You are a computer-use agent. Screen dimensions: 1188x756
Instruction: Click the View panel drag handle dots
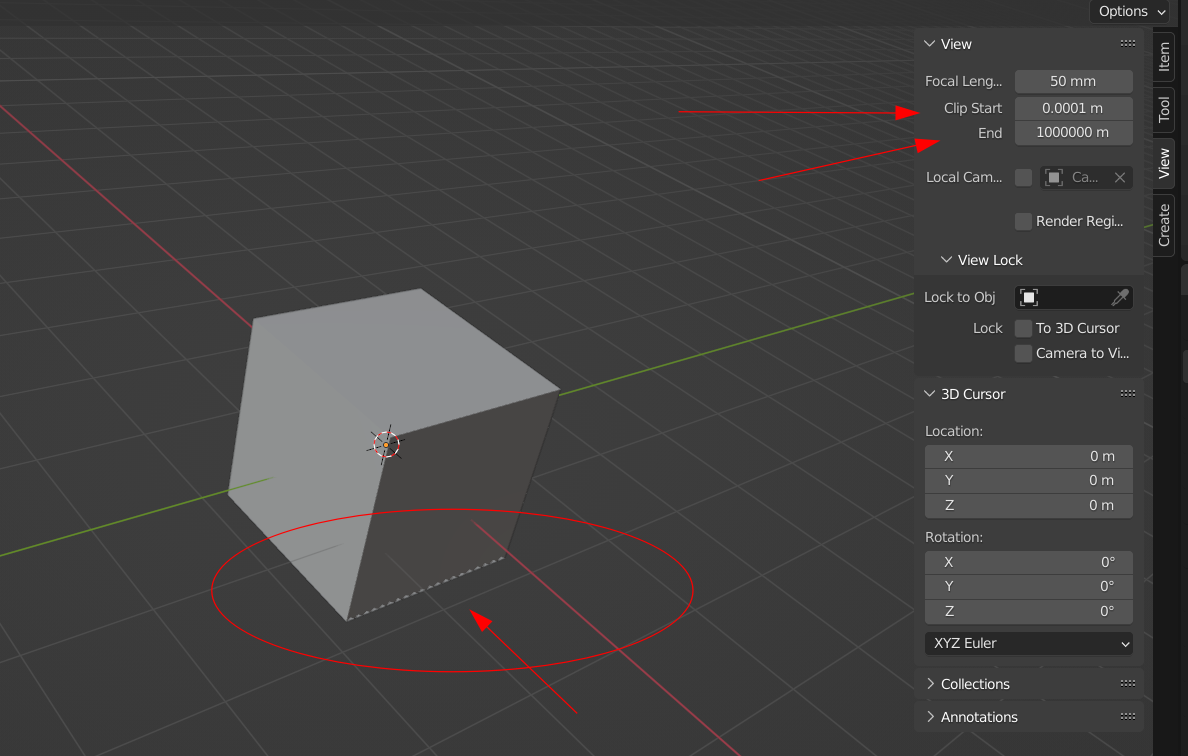click(x=1127, y=44)
